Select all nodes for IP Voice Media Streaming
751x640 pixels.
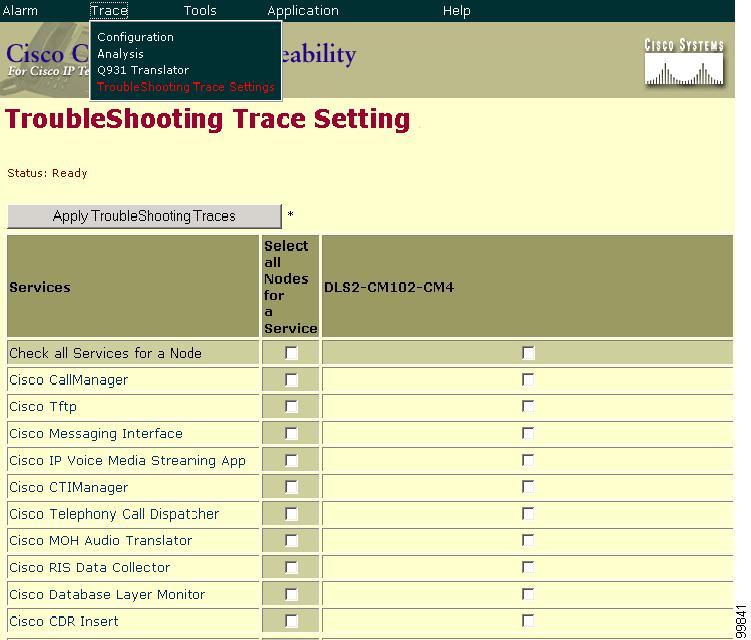291,460
